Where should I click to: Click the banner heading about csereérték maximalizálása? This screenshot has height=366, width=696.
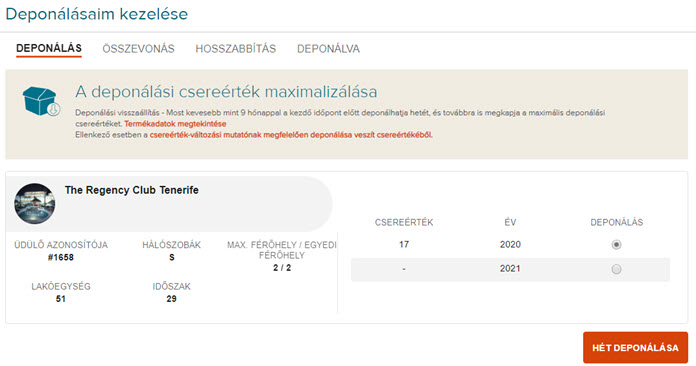pyautogui.click(x=226, y=92)
